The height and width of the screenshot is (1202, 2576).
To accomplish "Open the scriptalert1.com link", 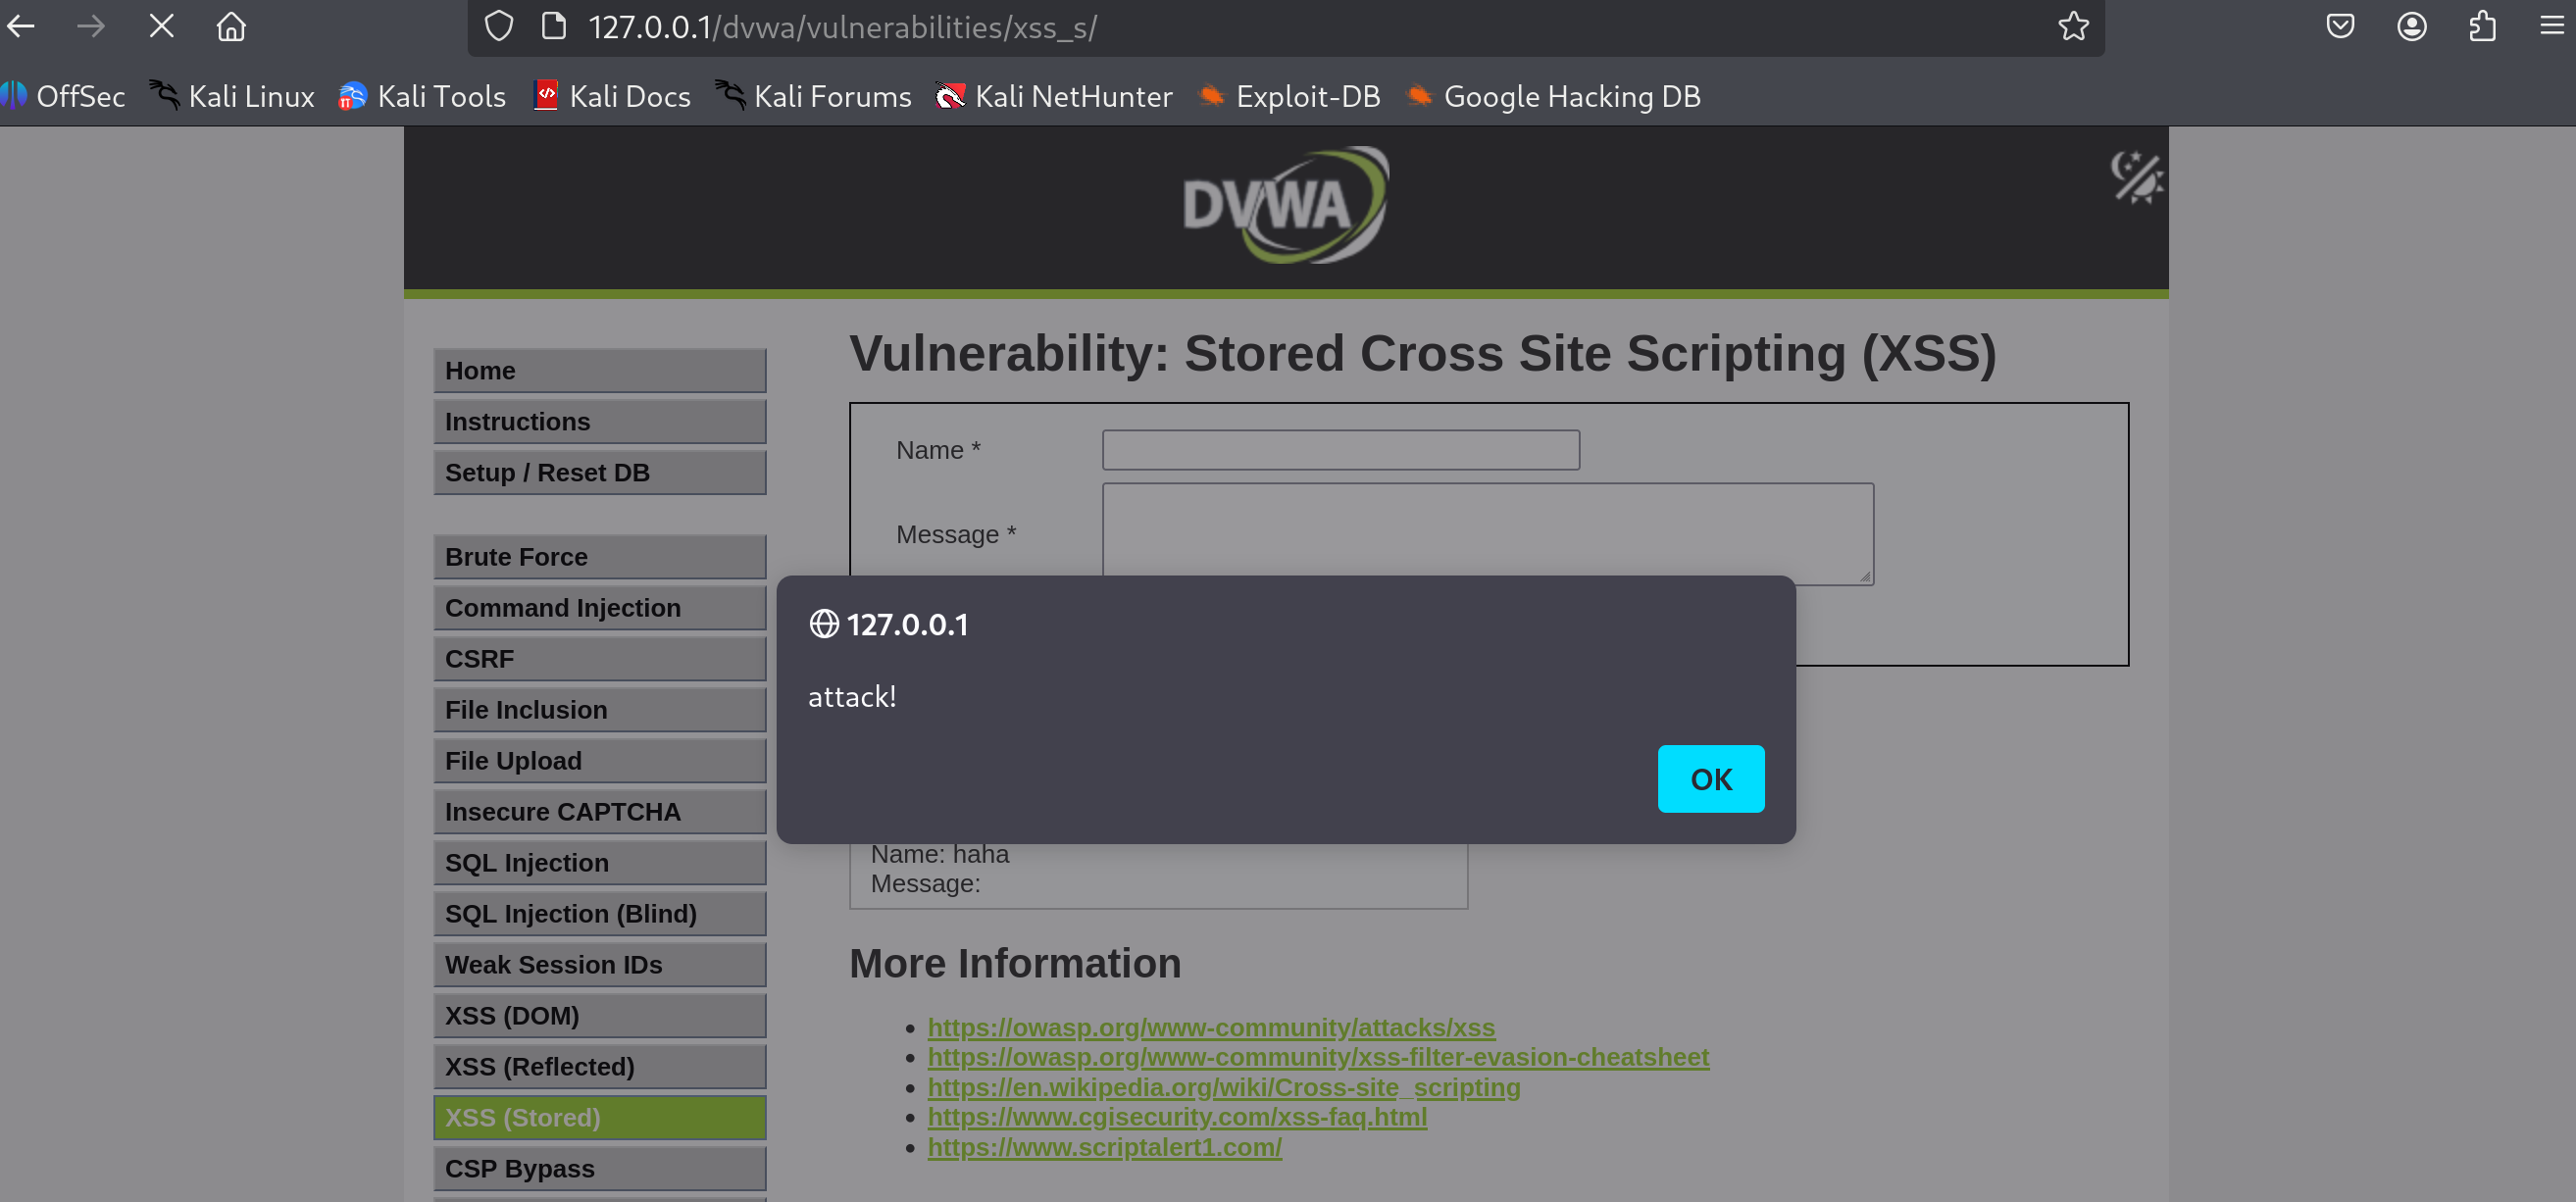I will point(1104,1146).
